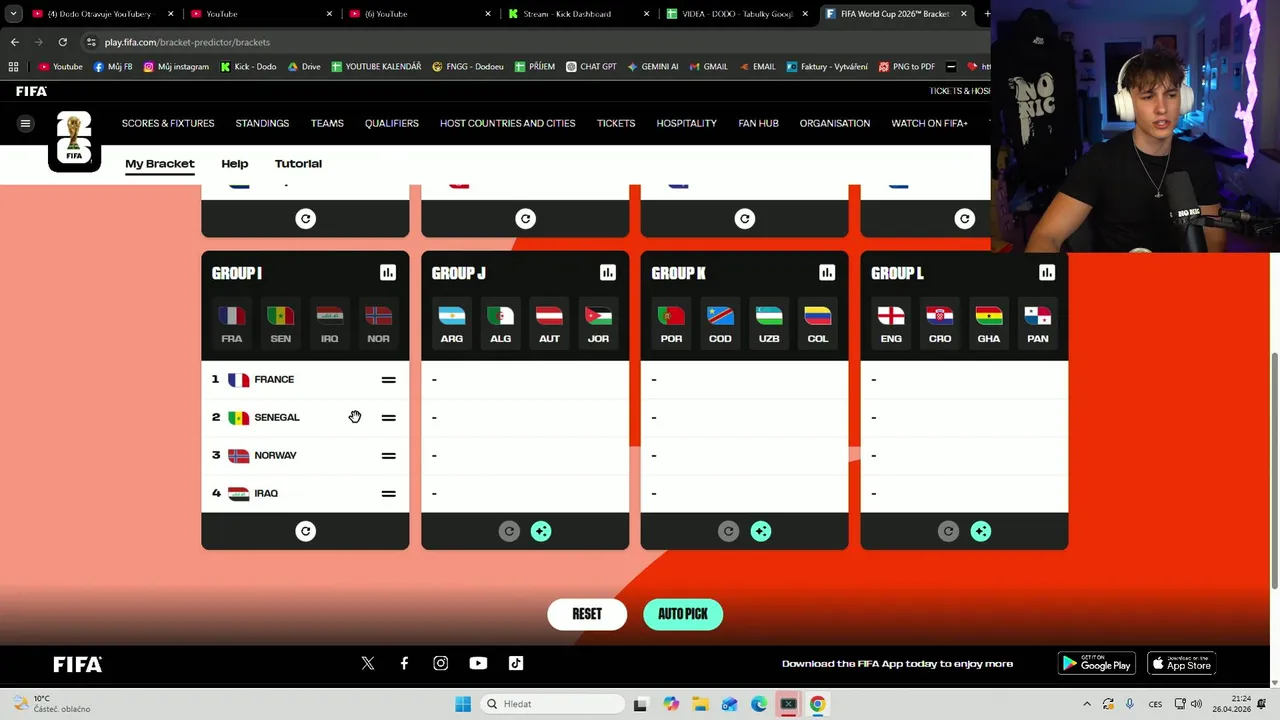Open FIFA TikTok footer icon

516,663
